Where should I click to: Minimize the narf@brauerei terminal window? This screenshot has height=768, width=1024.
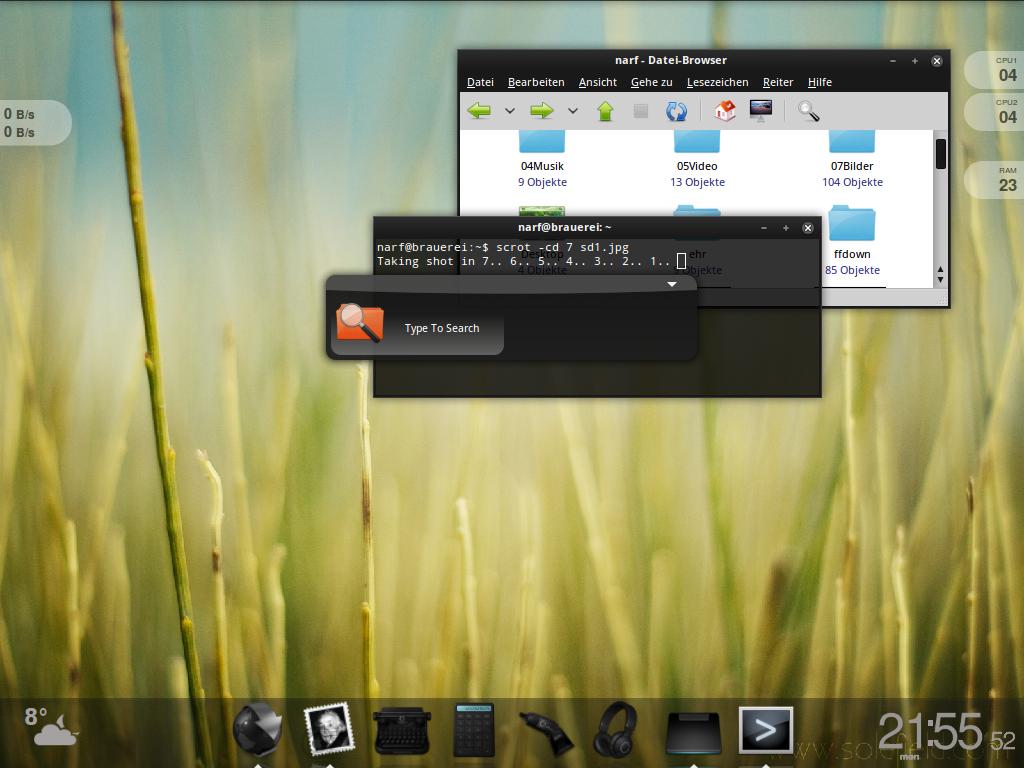[763, 228]
